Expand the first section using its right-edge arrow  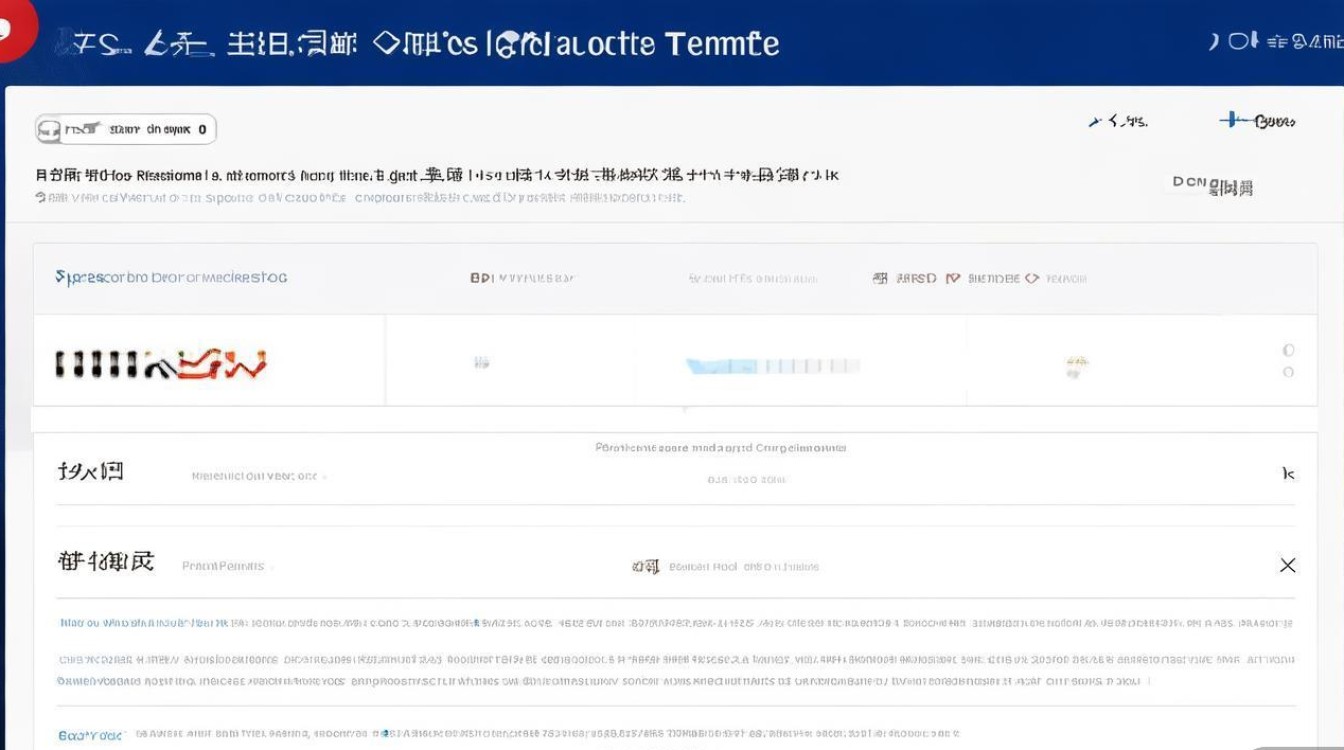click(1289, 473)
